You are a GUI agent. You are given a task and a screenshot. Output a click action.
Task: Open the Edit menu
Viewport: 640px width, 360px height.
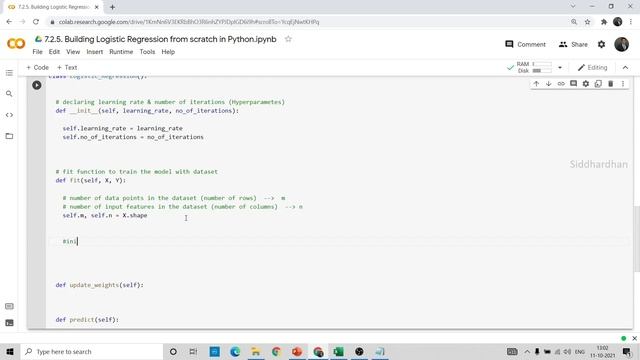pos(54,52)
